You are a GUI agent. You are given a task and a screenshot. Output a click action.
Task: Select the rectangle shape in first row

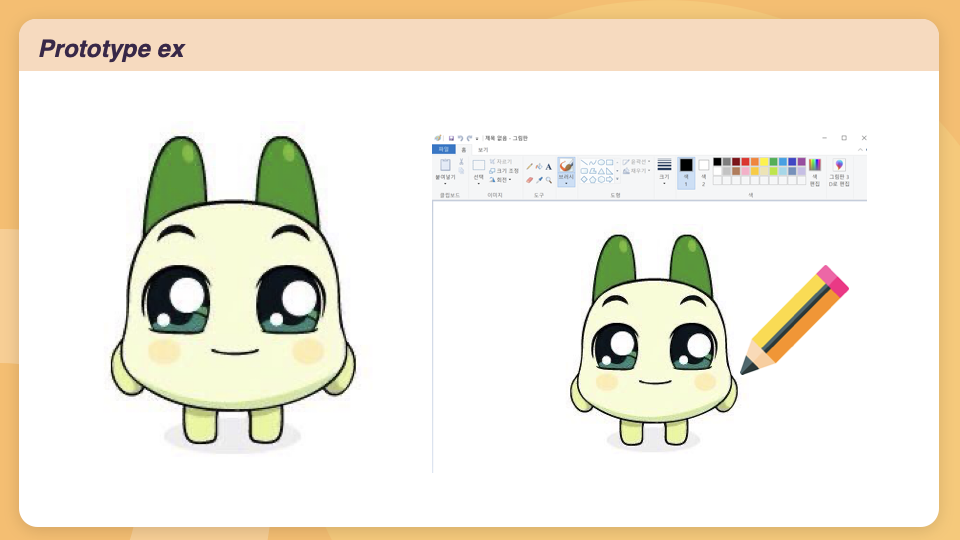(609, 162)
